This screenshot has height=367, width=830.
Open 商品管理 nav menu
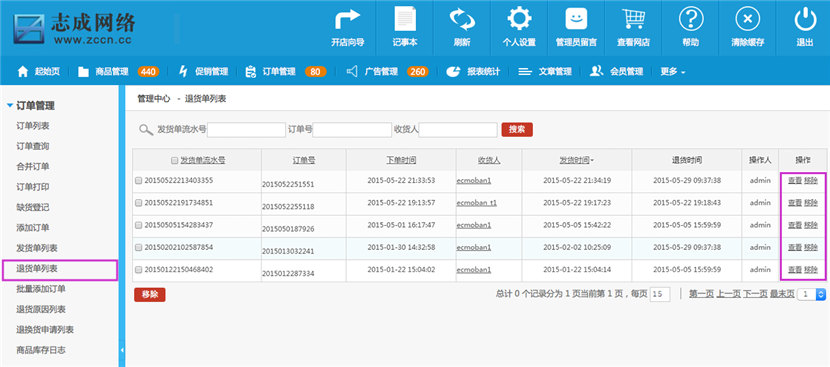112,71
